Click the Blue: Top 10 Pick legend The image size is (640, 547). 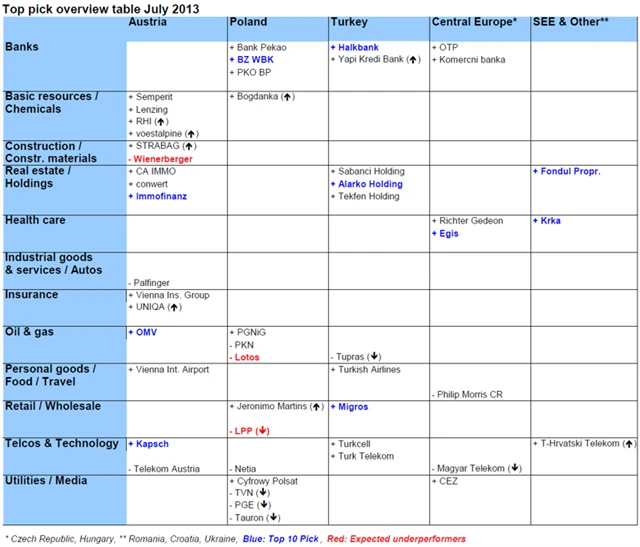tap(280, 539)
